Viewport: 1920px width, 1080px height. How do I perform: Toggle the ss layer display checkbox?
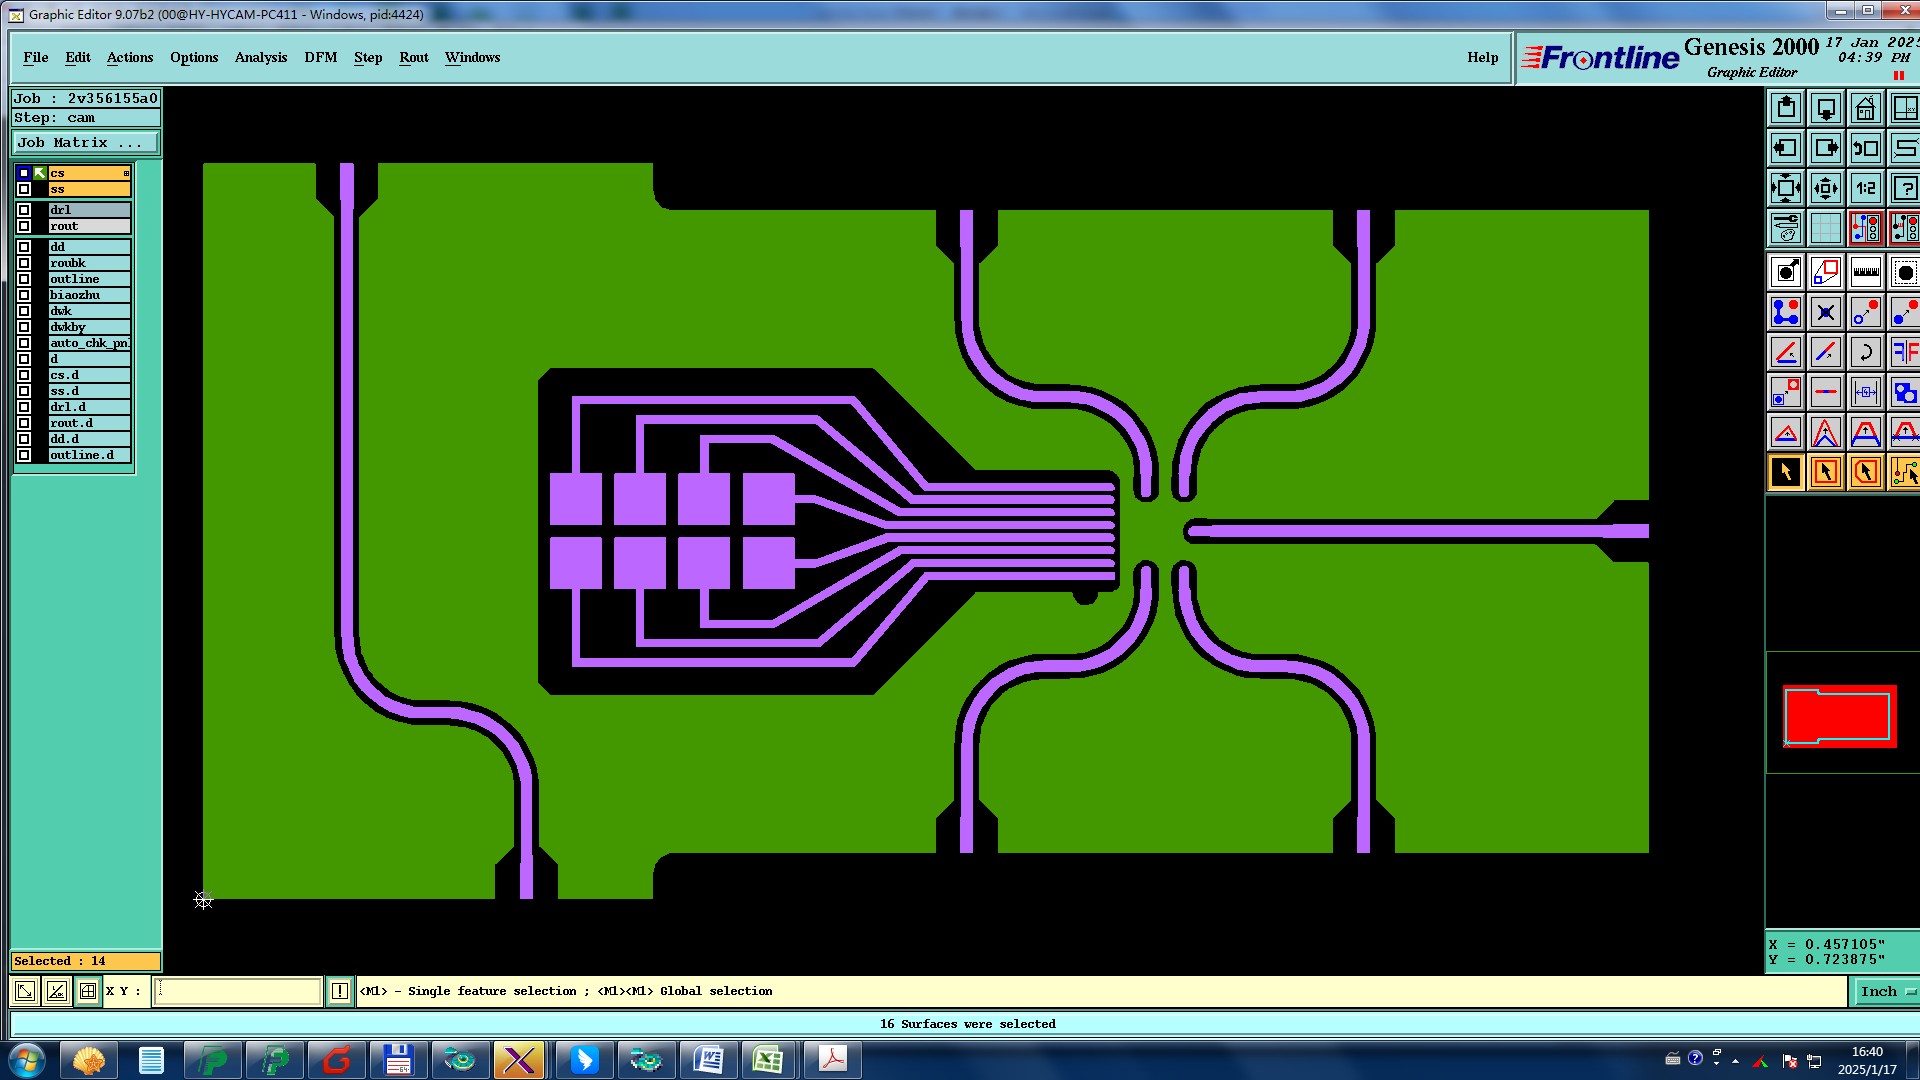(x=24, y=189)
